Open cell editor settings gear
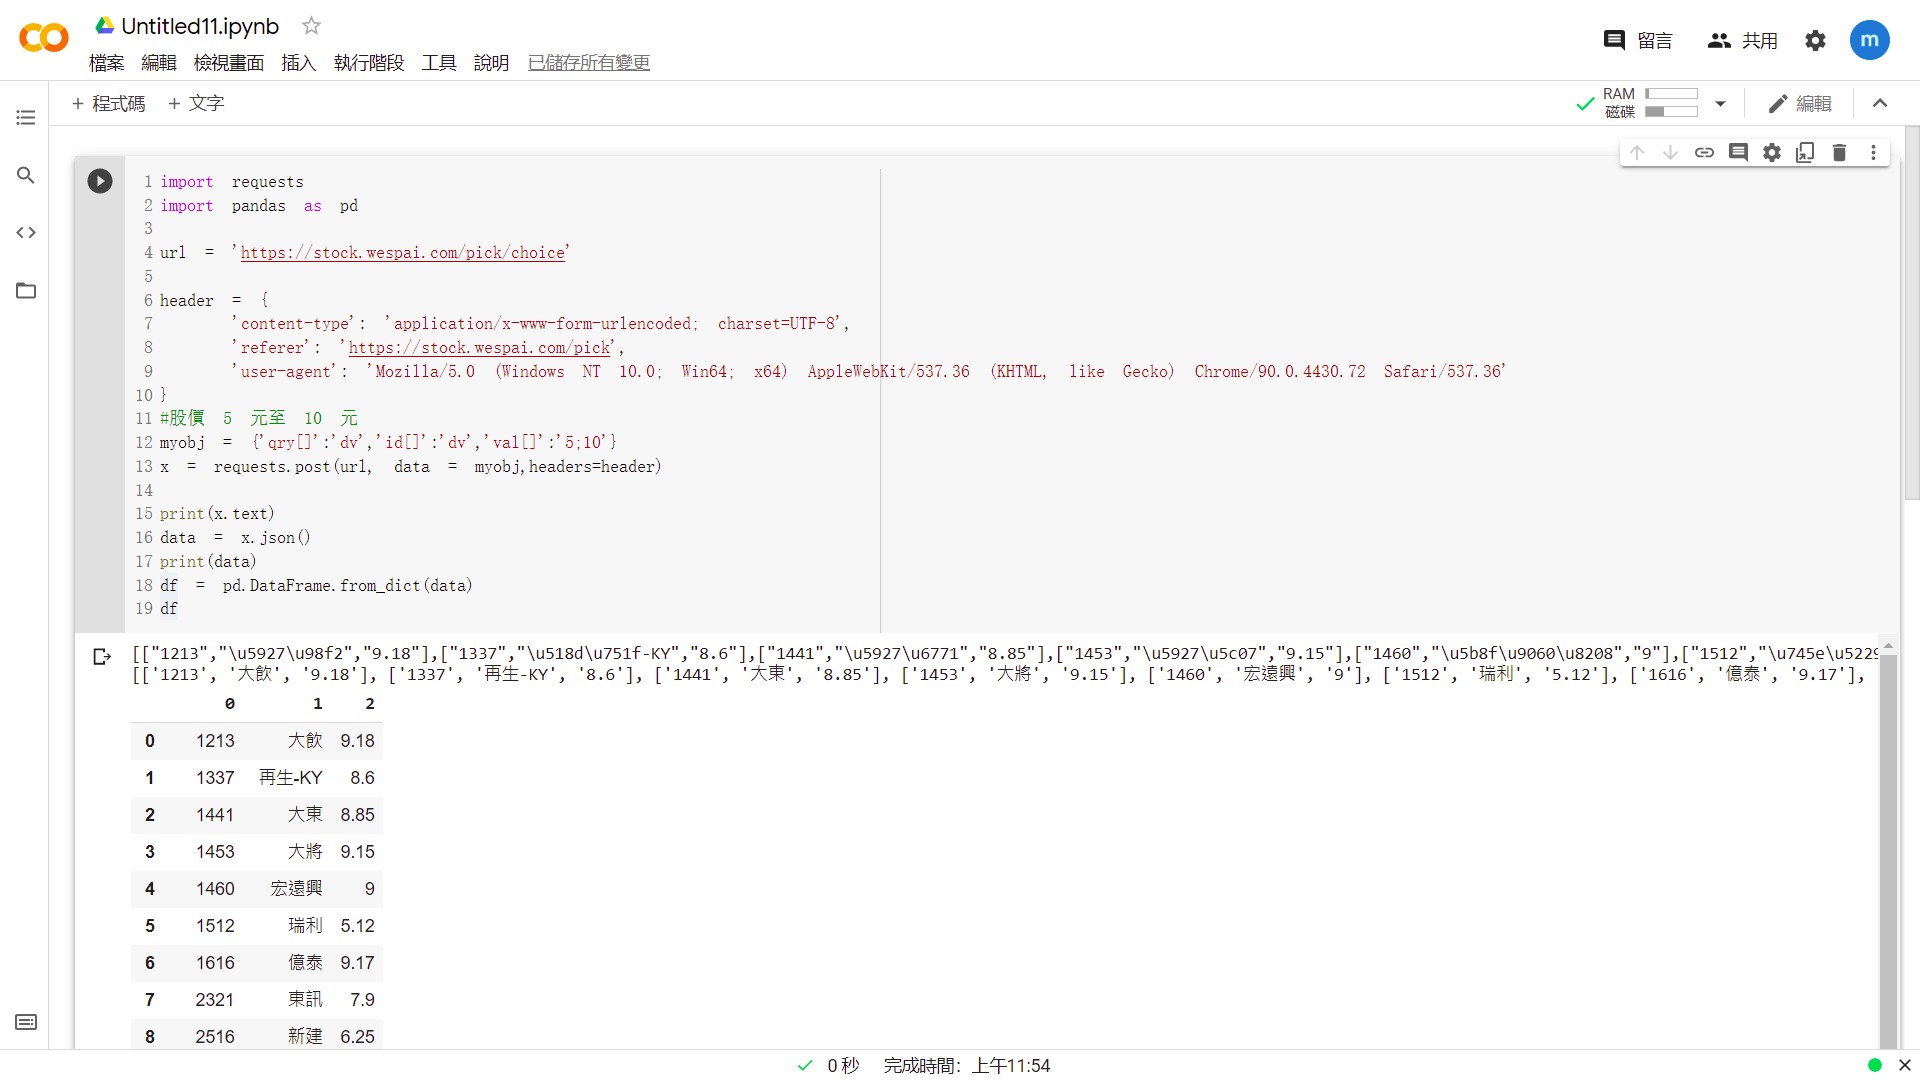The height and width of the screenshot is (1080, 1920). 1772,152
